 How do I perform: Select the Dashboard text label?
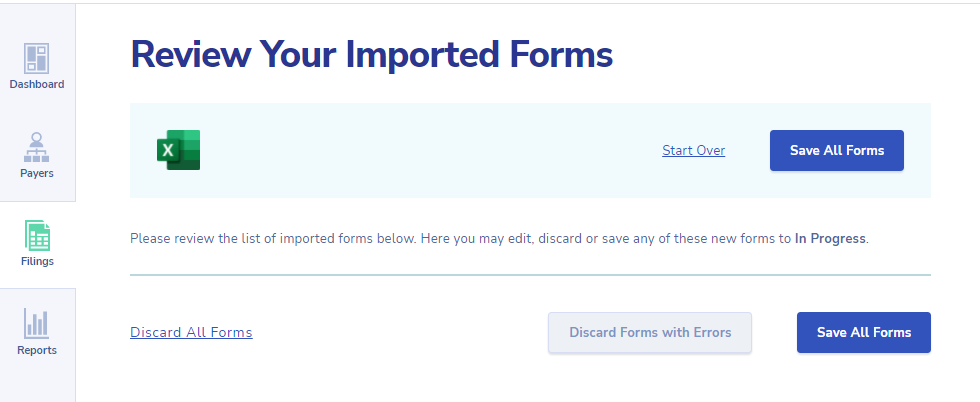pyautogui.click(x=37, y=84)
